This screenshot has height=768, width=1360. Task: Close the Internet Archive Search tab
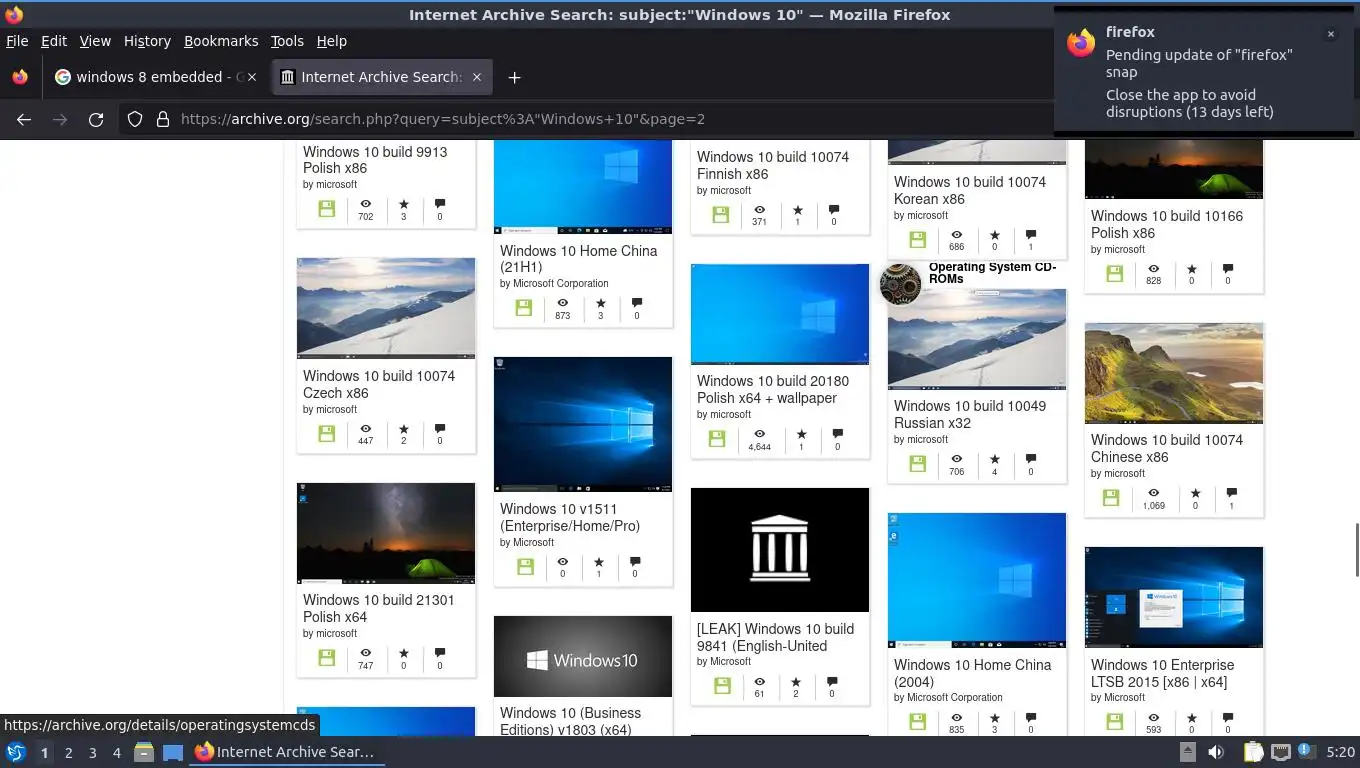[x=477, y=77]
